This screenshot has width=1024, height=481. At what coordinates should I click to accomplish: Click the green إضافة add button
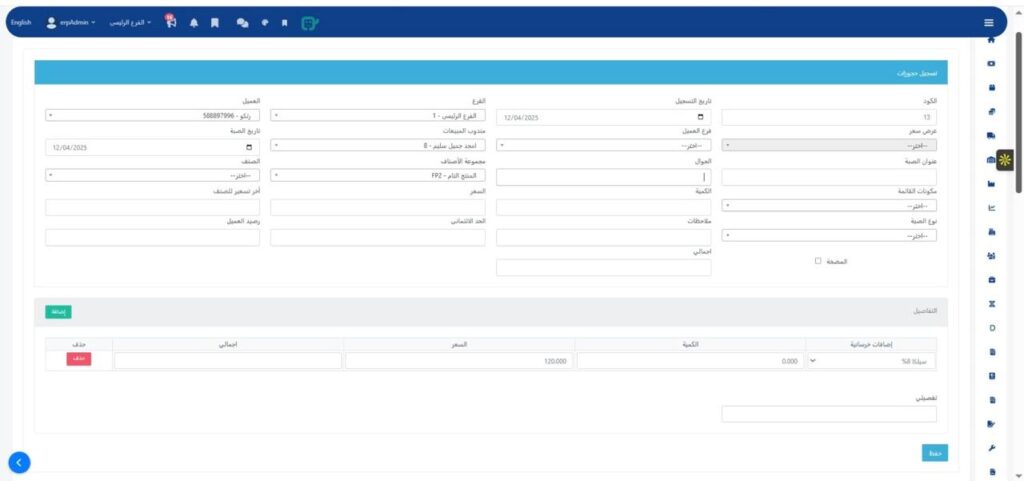point(58,312)
